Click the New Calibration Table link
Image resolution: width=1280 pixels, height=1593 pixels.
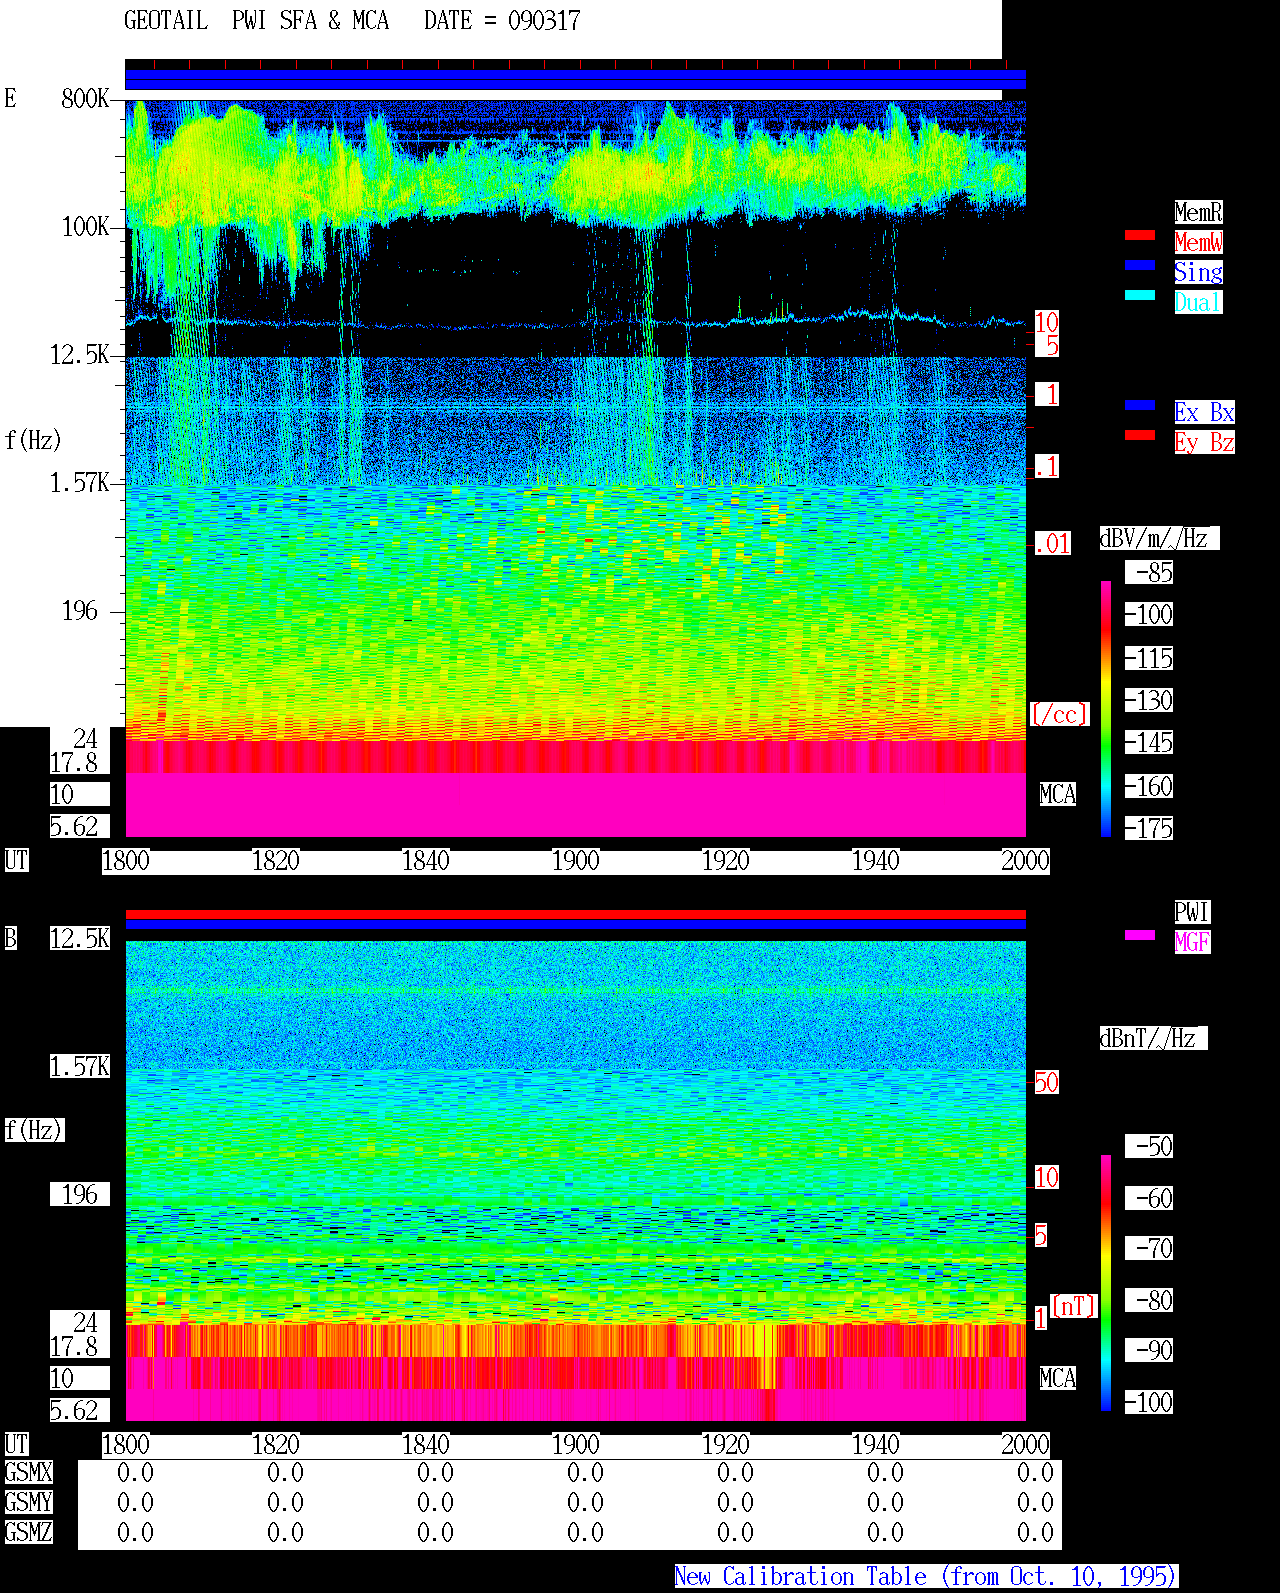(x=926, y=1577)
